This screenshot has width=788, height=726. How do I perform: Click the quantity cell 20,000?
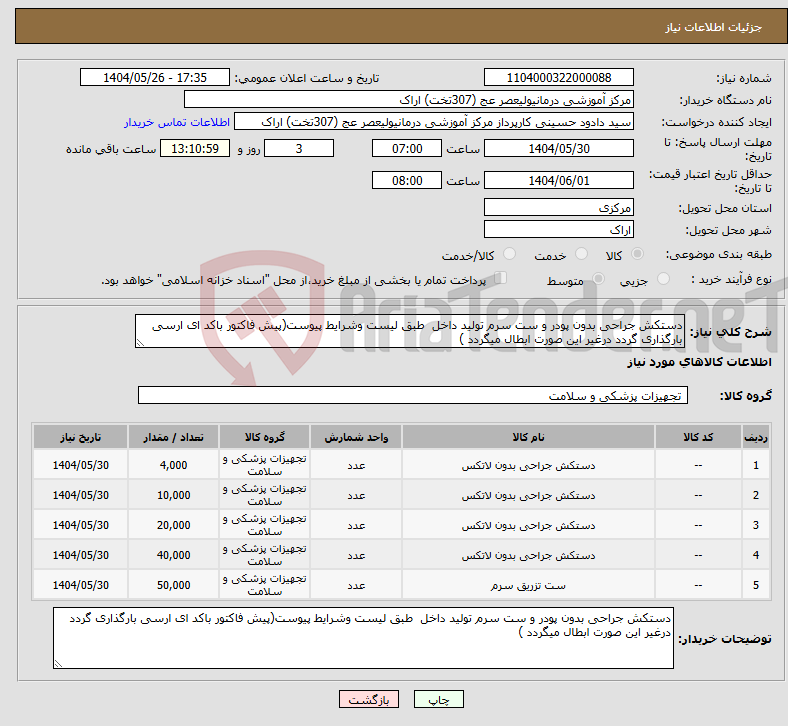pyautogui.click(x=173, y=525)
